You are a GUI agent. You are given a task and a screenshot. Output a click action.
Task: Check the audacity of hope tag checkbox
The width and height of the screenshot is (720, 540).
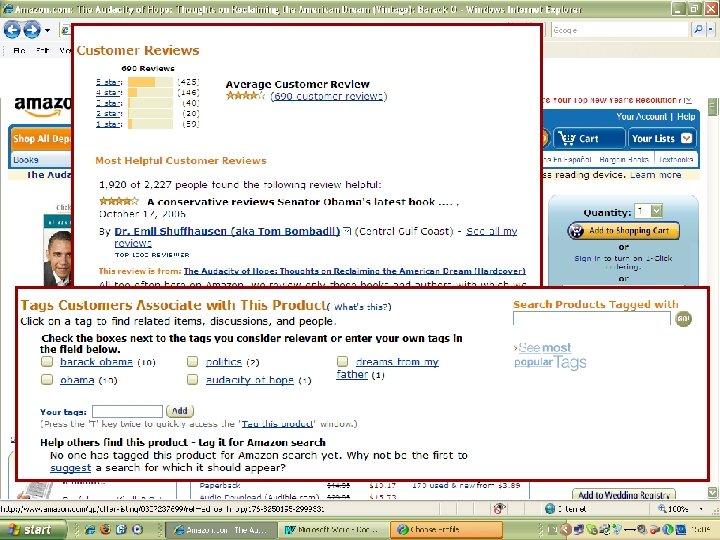(x=192, y=379)
